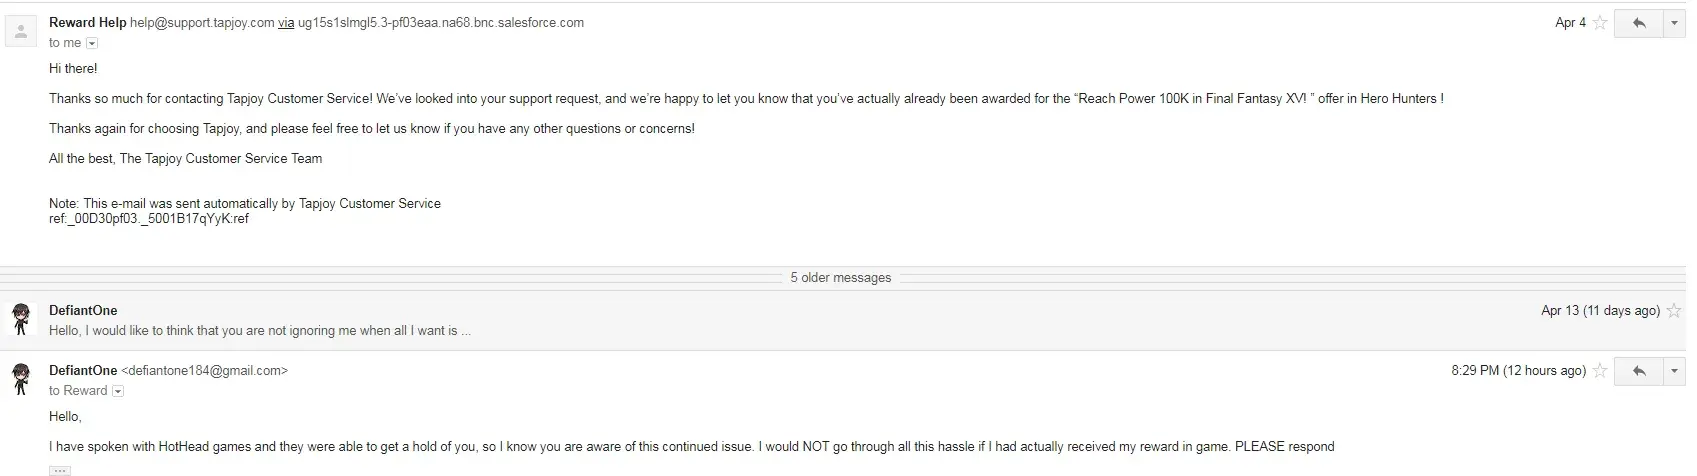The width and height of the screenshot is (1697, 476).
Task: Open More options beside 8:29 PM reply
Action: pos(1675,371)
